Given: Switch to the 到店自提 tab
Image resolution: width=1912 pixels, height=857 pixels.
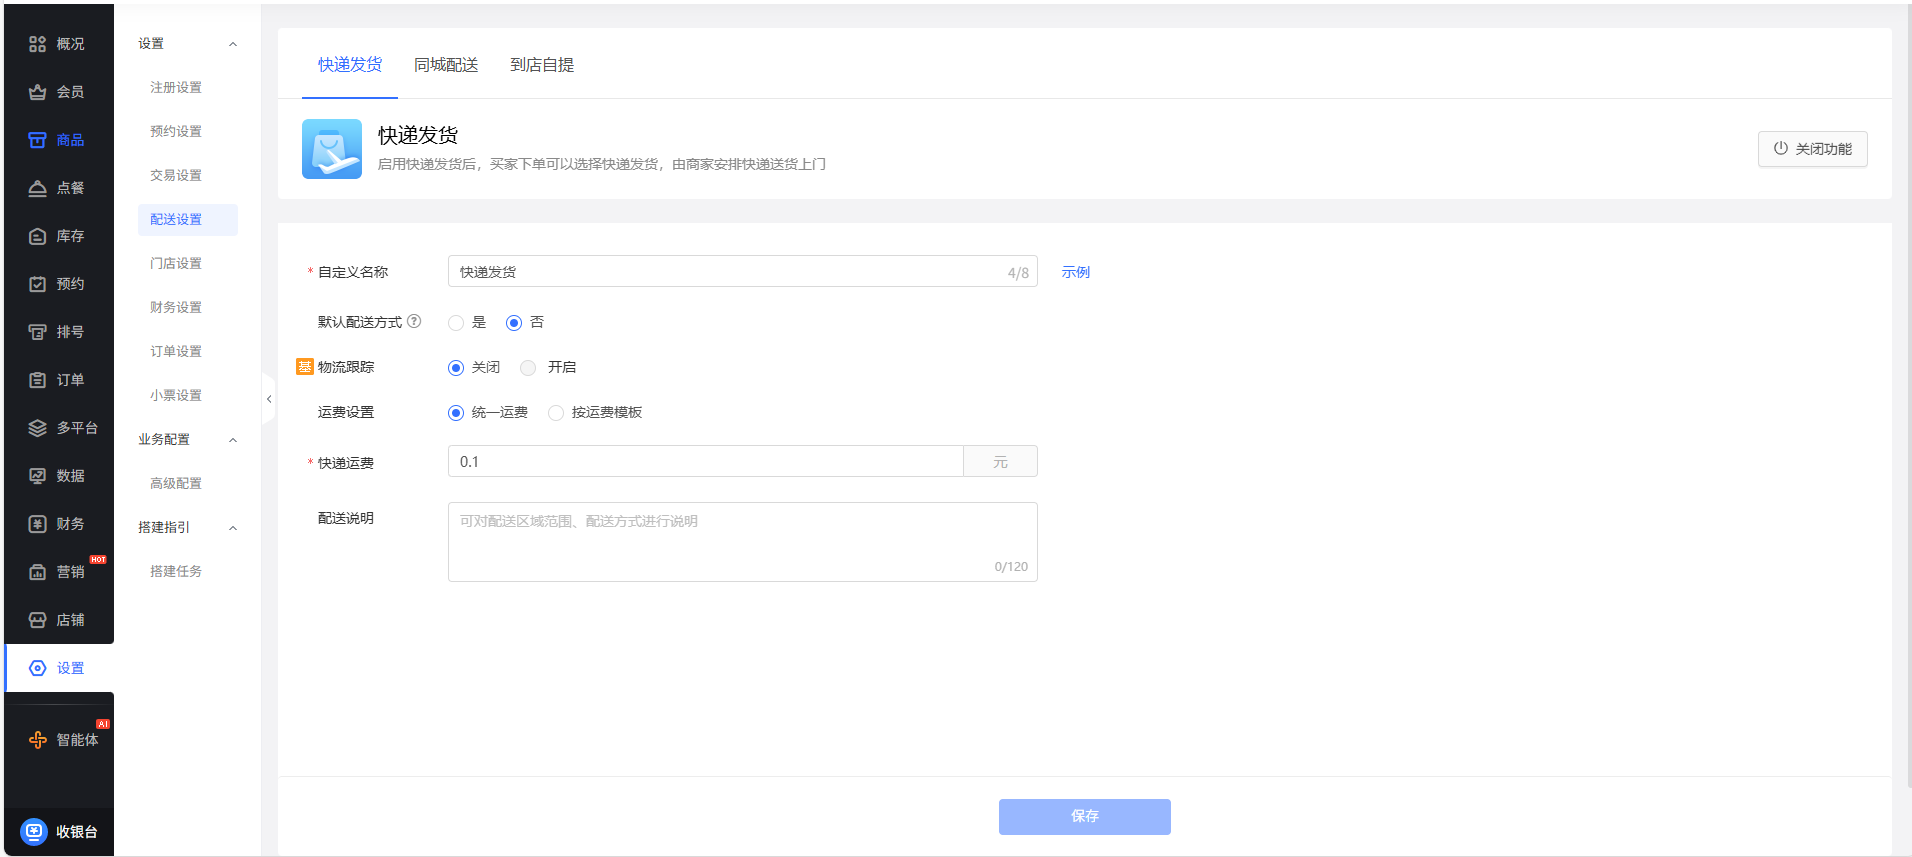Looking at the screenshot, I should click(x=542, y=65).
